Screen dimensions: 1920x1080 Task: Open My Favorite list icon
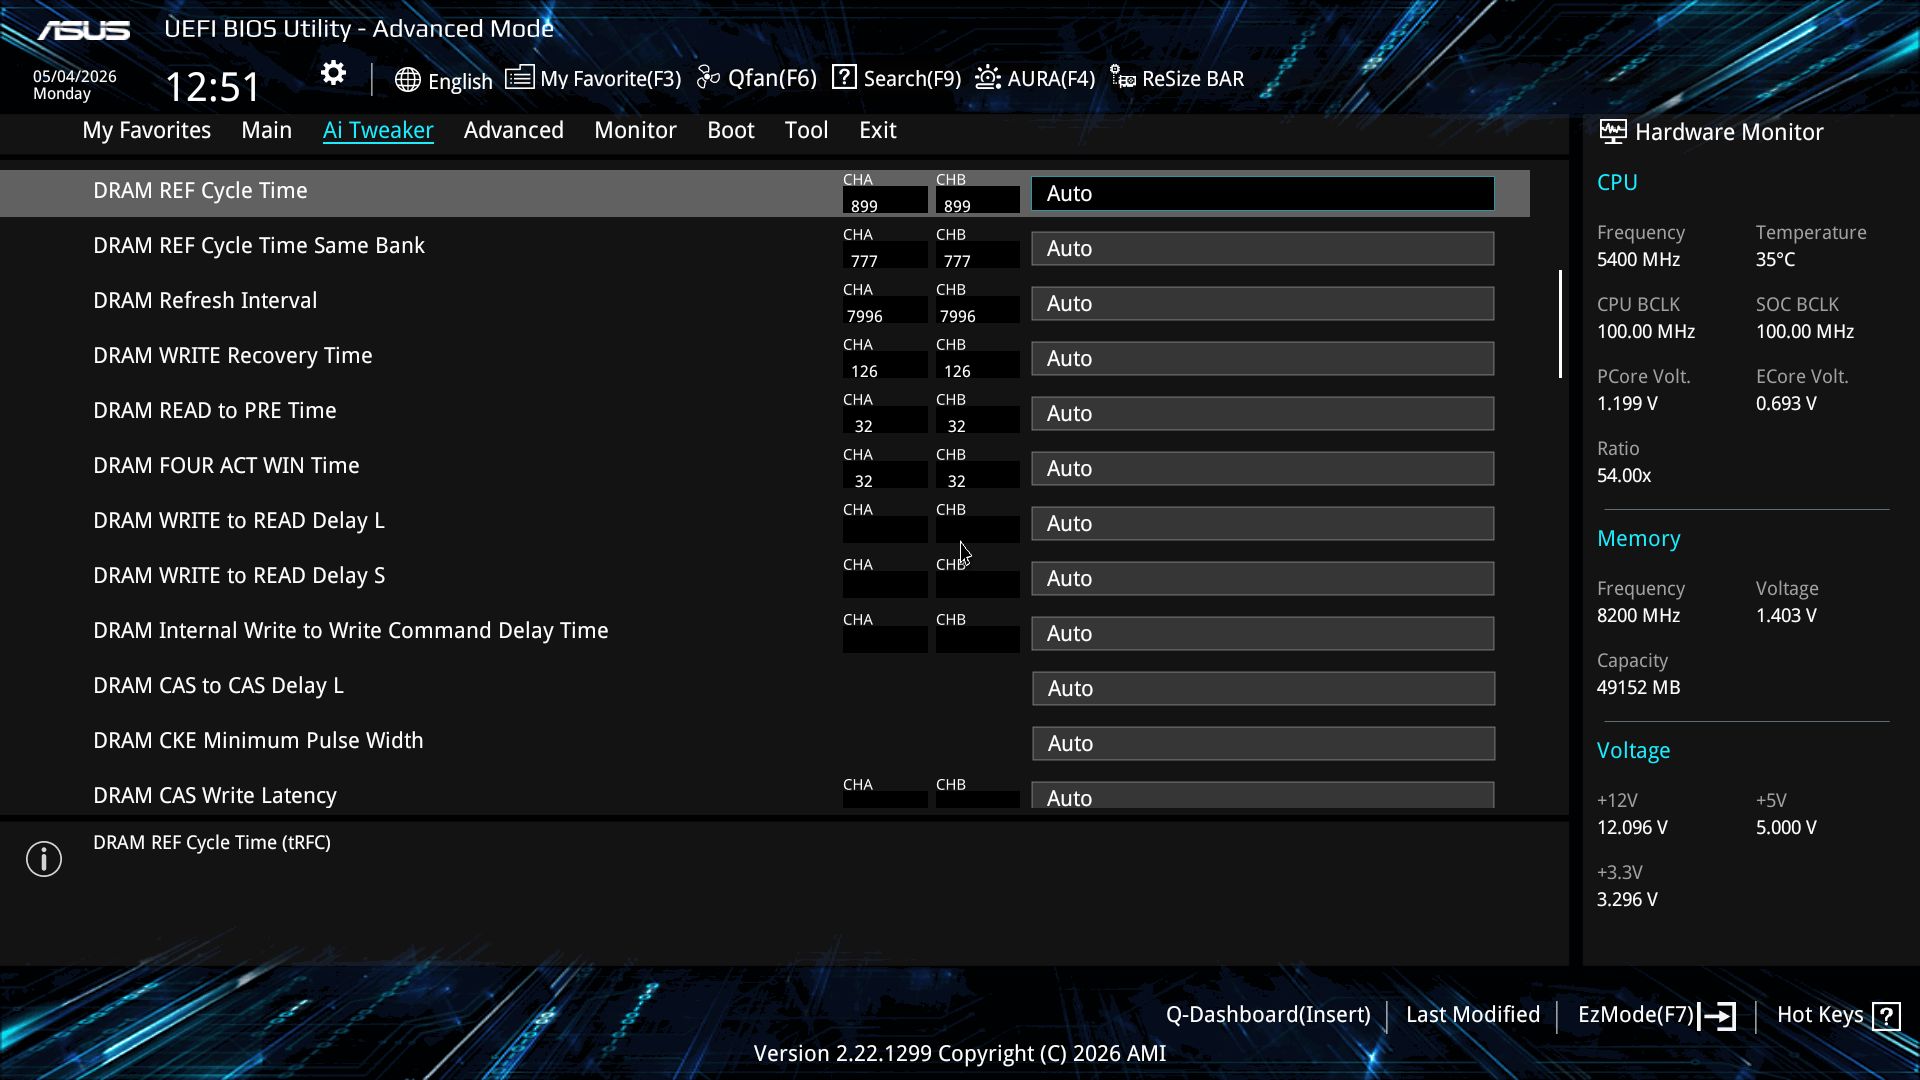click(x=519, y=77)
